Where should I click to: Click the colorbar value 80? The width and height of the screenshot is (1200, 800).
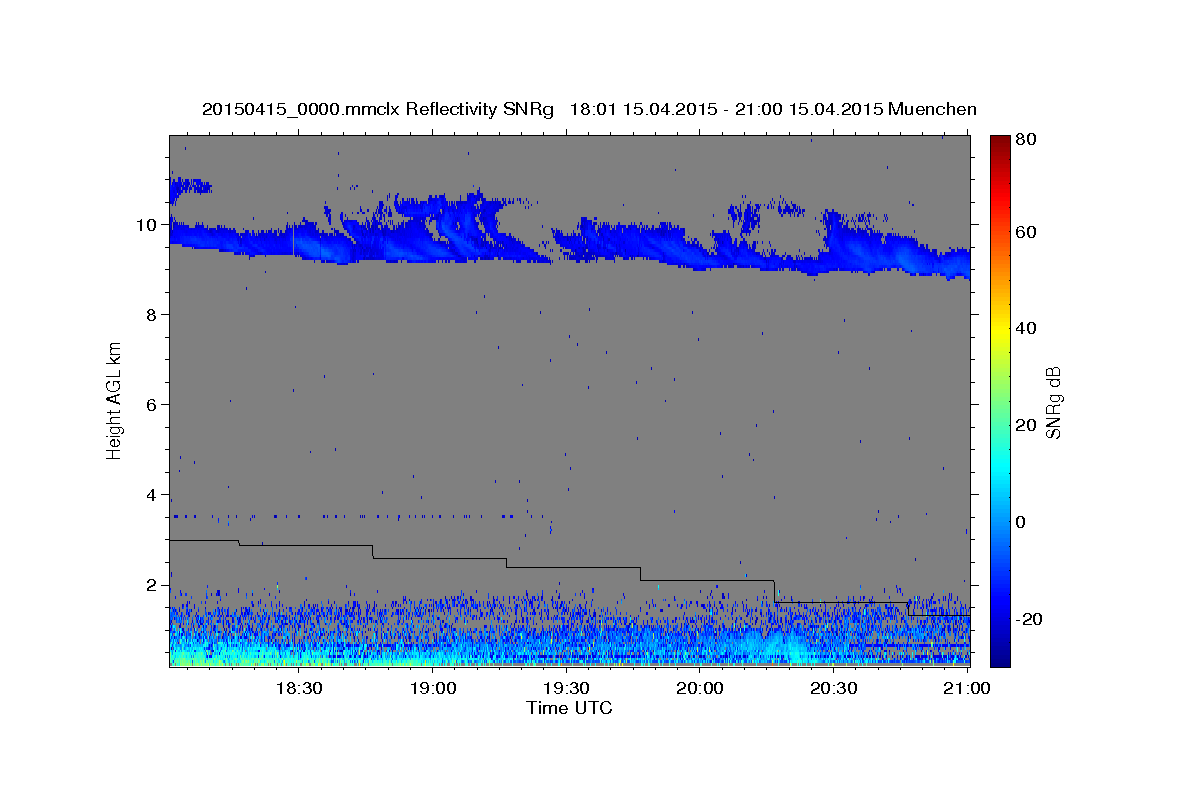point(1027,140)
